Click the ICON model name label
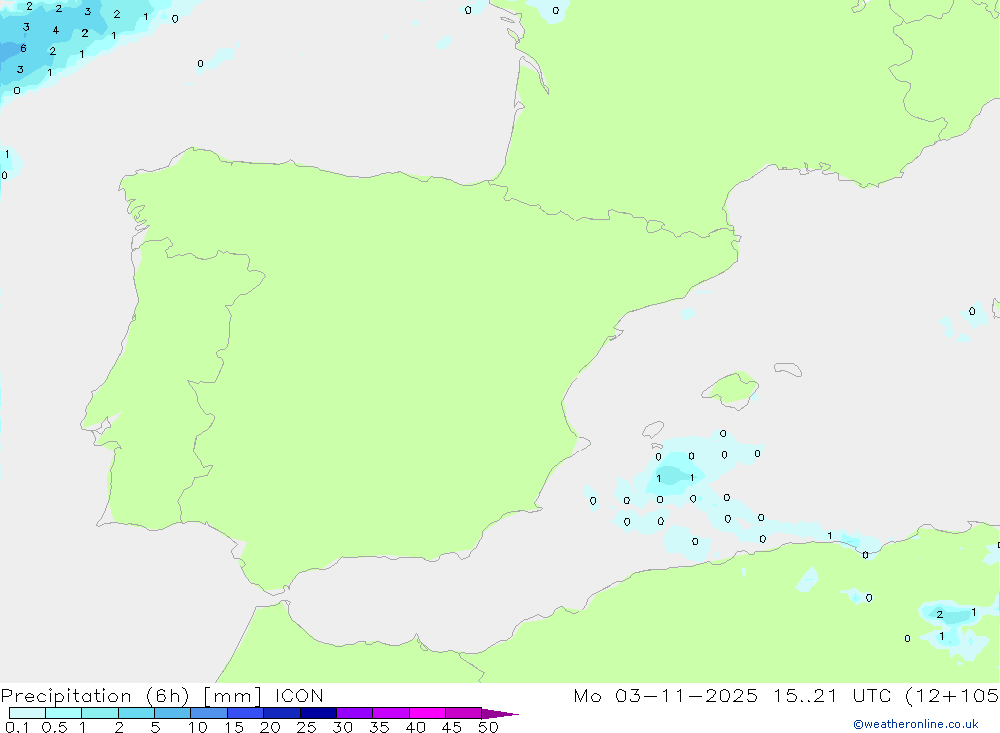Image resolution: width=1000 pixels, height=733 pixels. coord(296,696)
